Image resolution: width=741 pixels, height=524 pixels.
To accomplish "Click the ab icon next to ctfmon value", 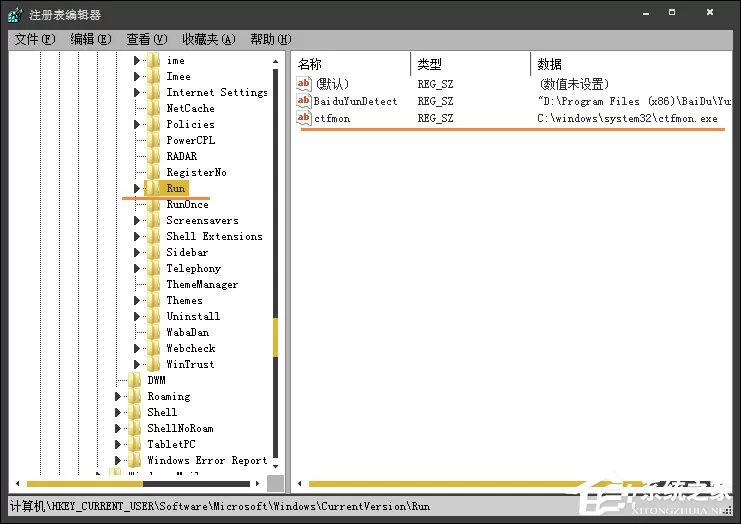I will point(303,118).
